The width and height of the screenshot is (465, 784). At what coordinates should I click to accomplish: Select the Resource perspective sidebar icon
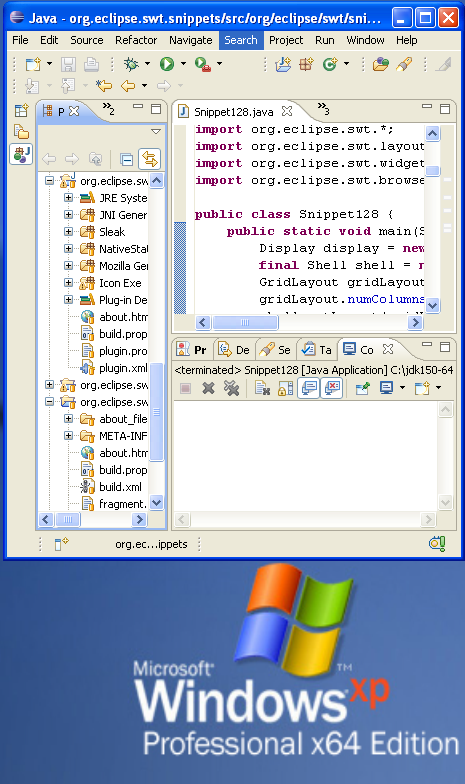click(22, 132)
